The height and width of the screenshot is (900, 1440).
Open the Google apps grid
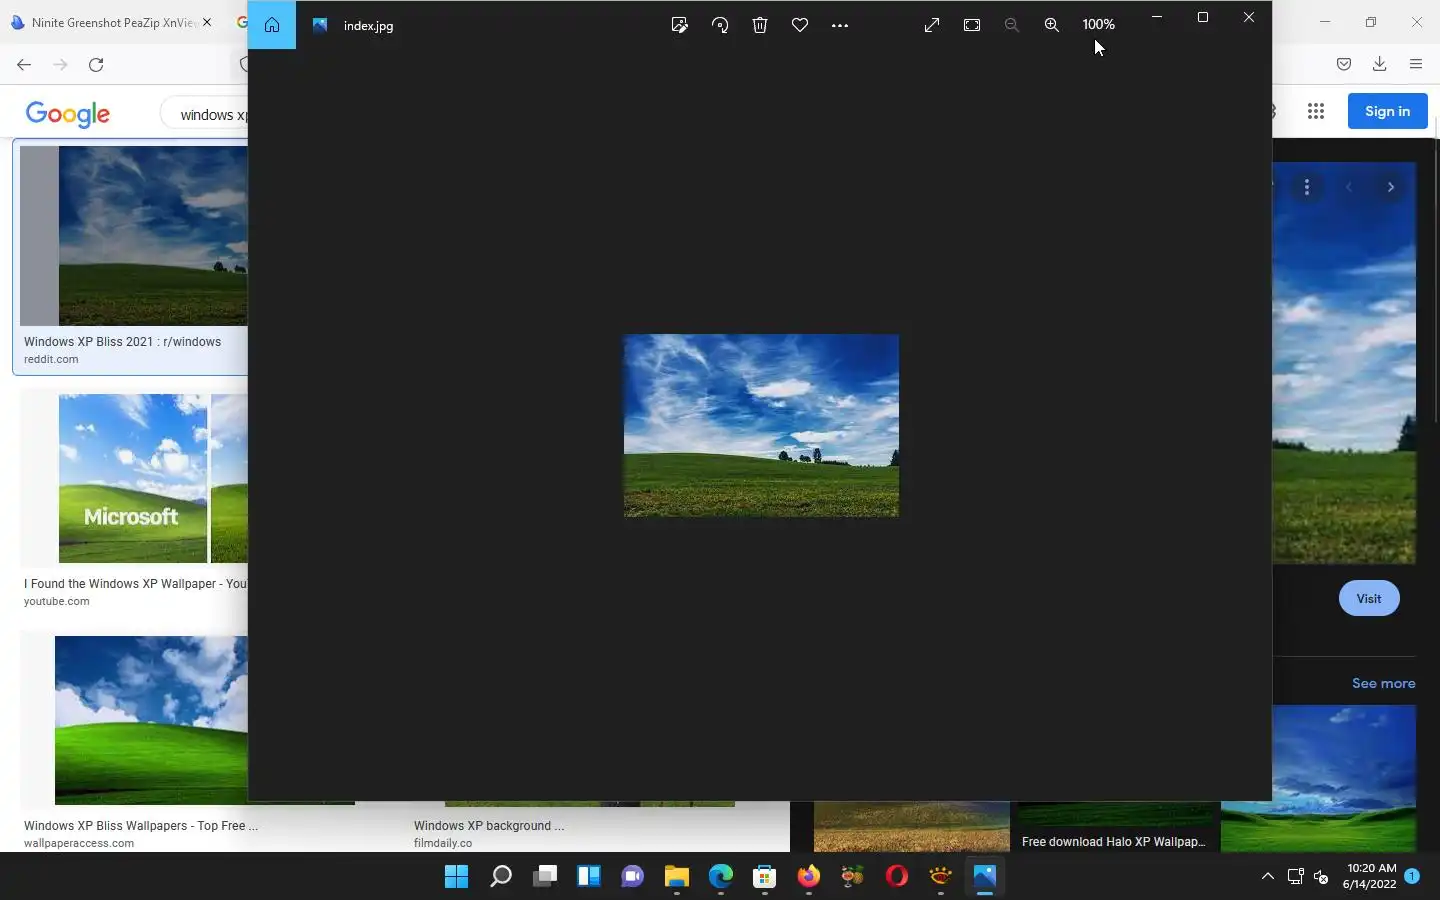tap(1316, 112)
